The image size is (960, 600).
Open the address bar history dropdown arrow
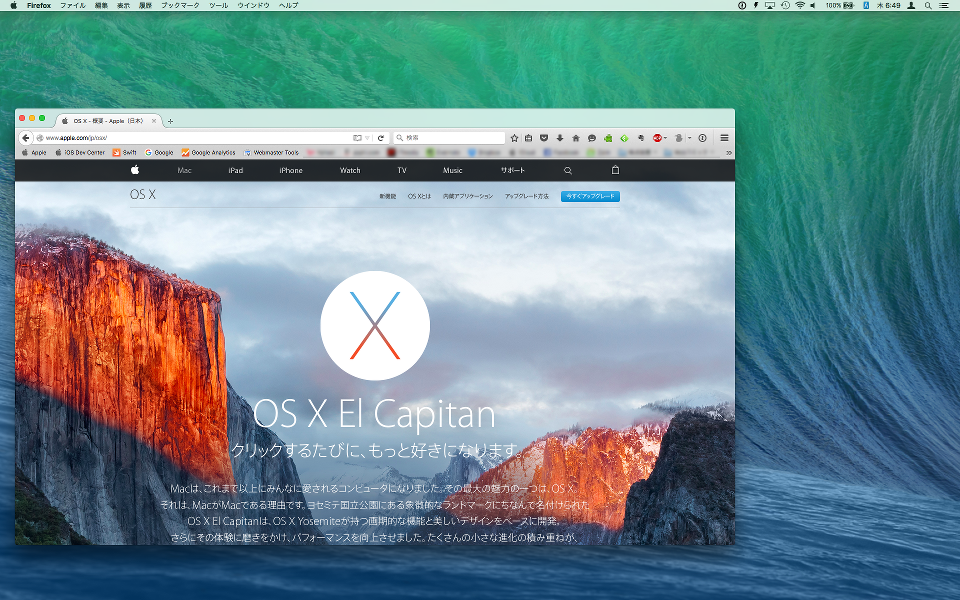click(367, 138)
